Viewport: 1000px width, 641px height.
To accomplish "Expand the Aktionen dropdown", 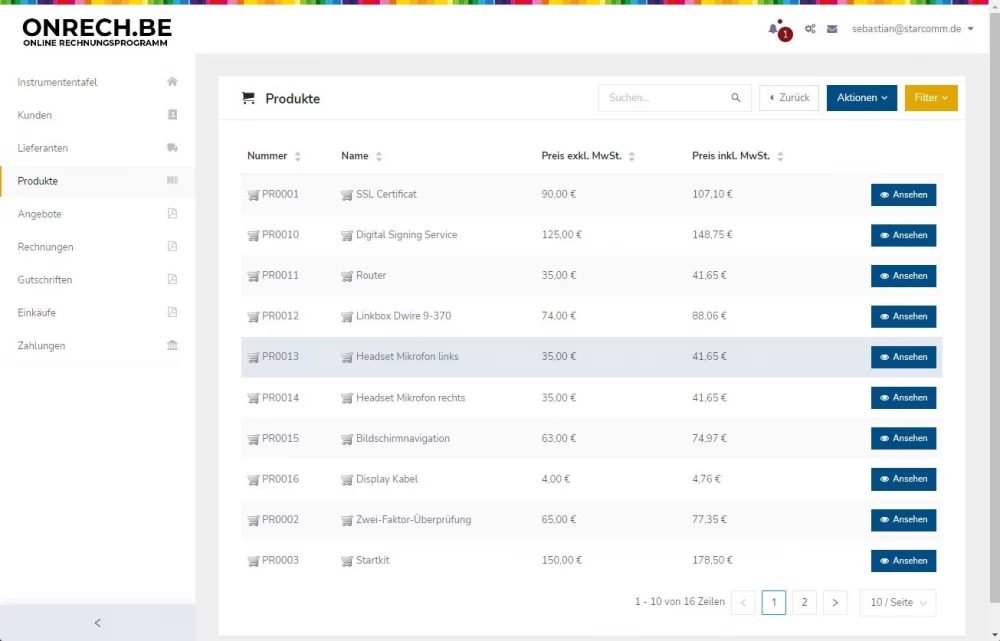I will click(861, 98).
